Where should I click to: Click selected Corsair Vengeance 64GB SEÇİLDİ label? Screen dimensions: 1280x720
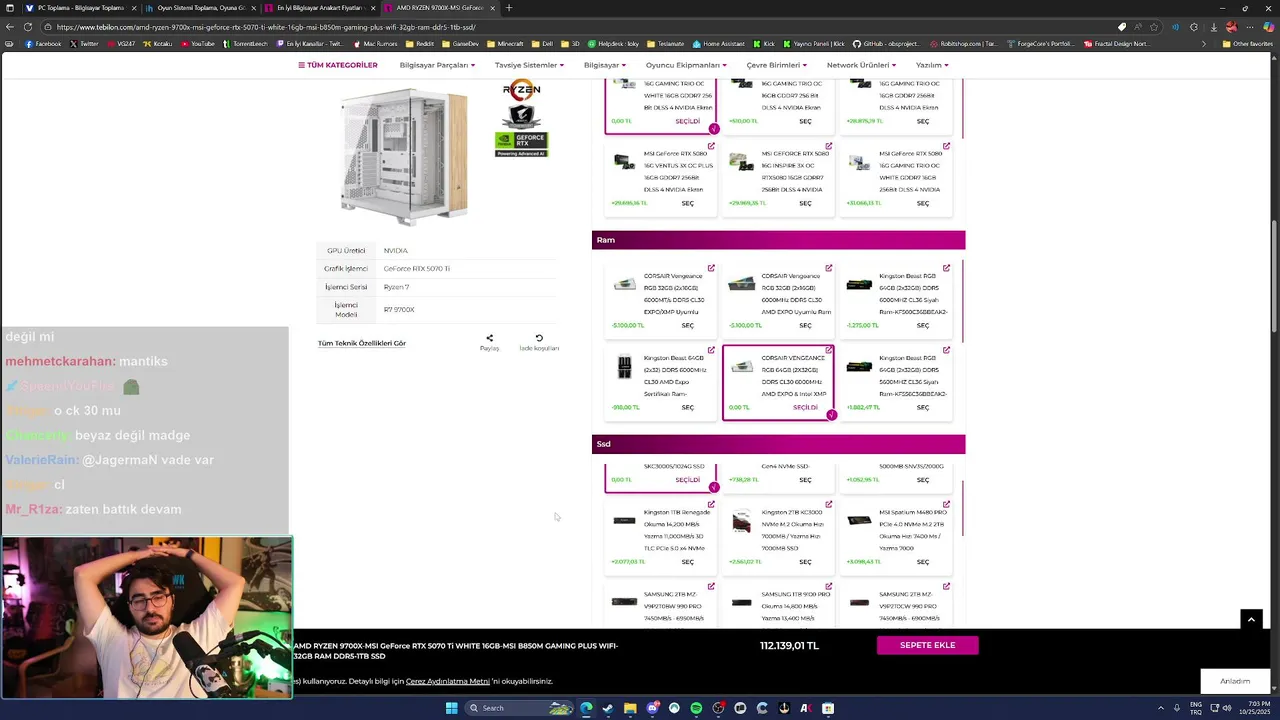click(x=805, y=407)
